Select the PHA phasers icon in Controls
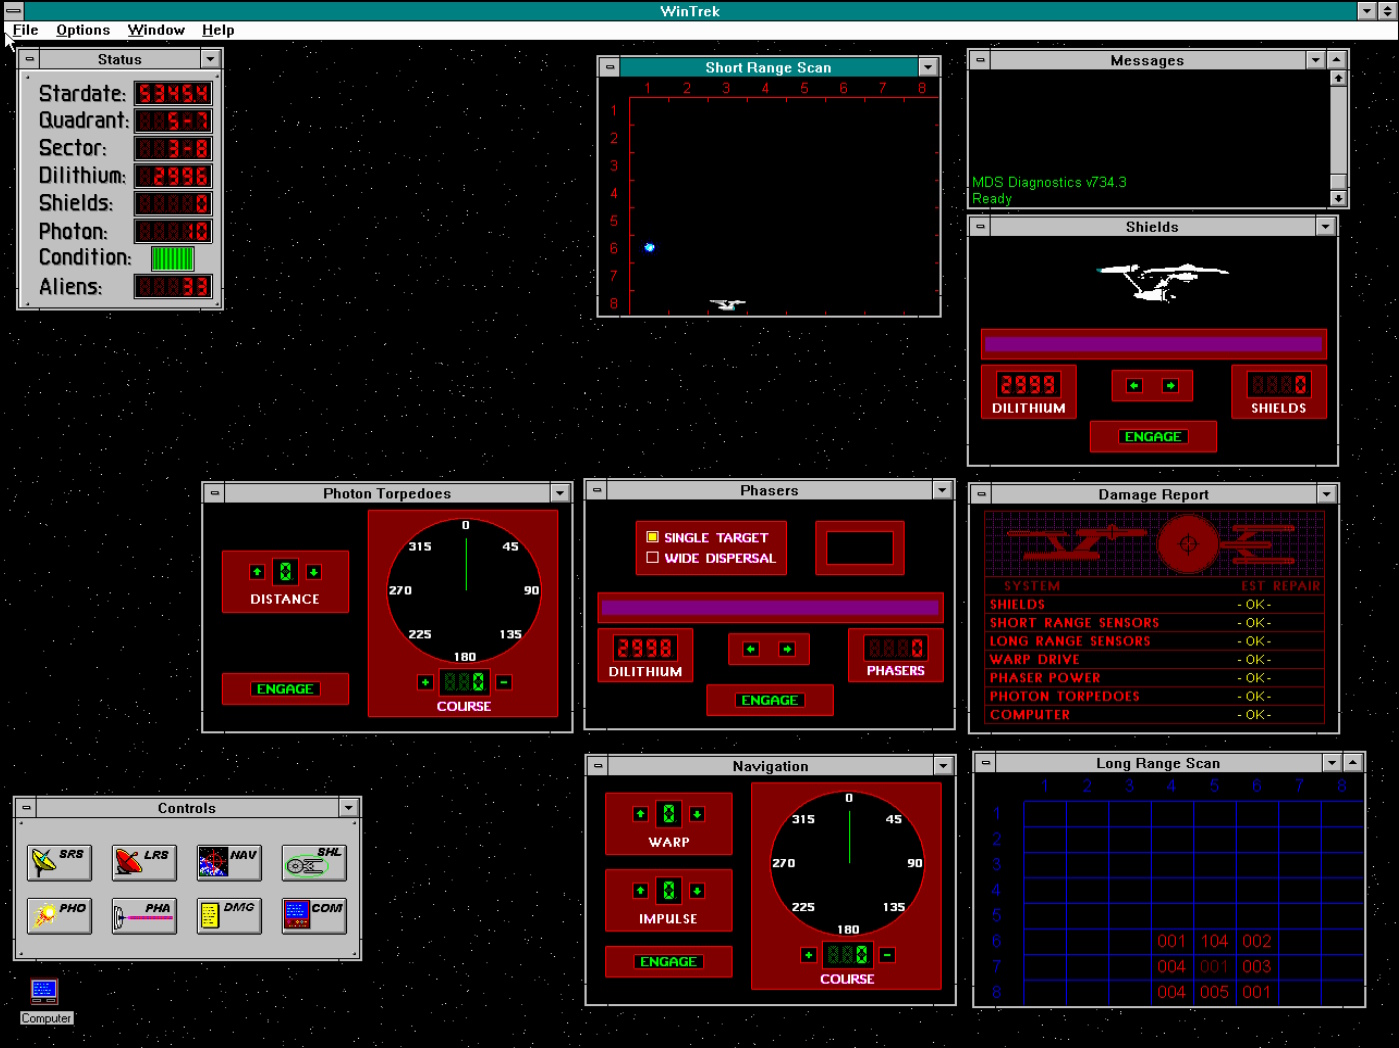Image resolution: width=1399 pixels, height=1048 pixels. point(144,915)
